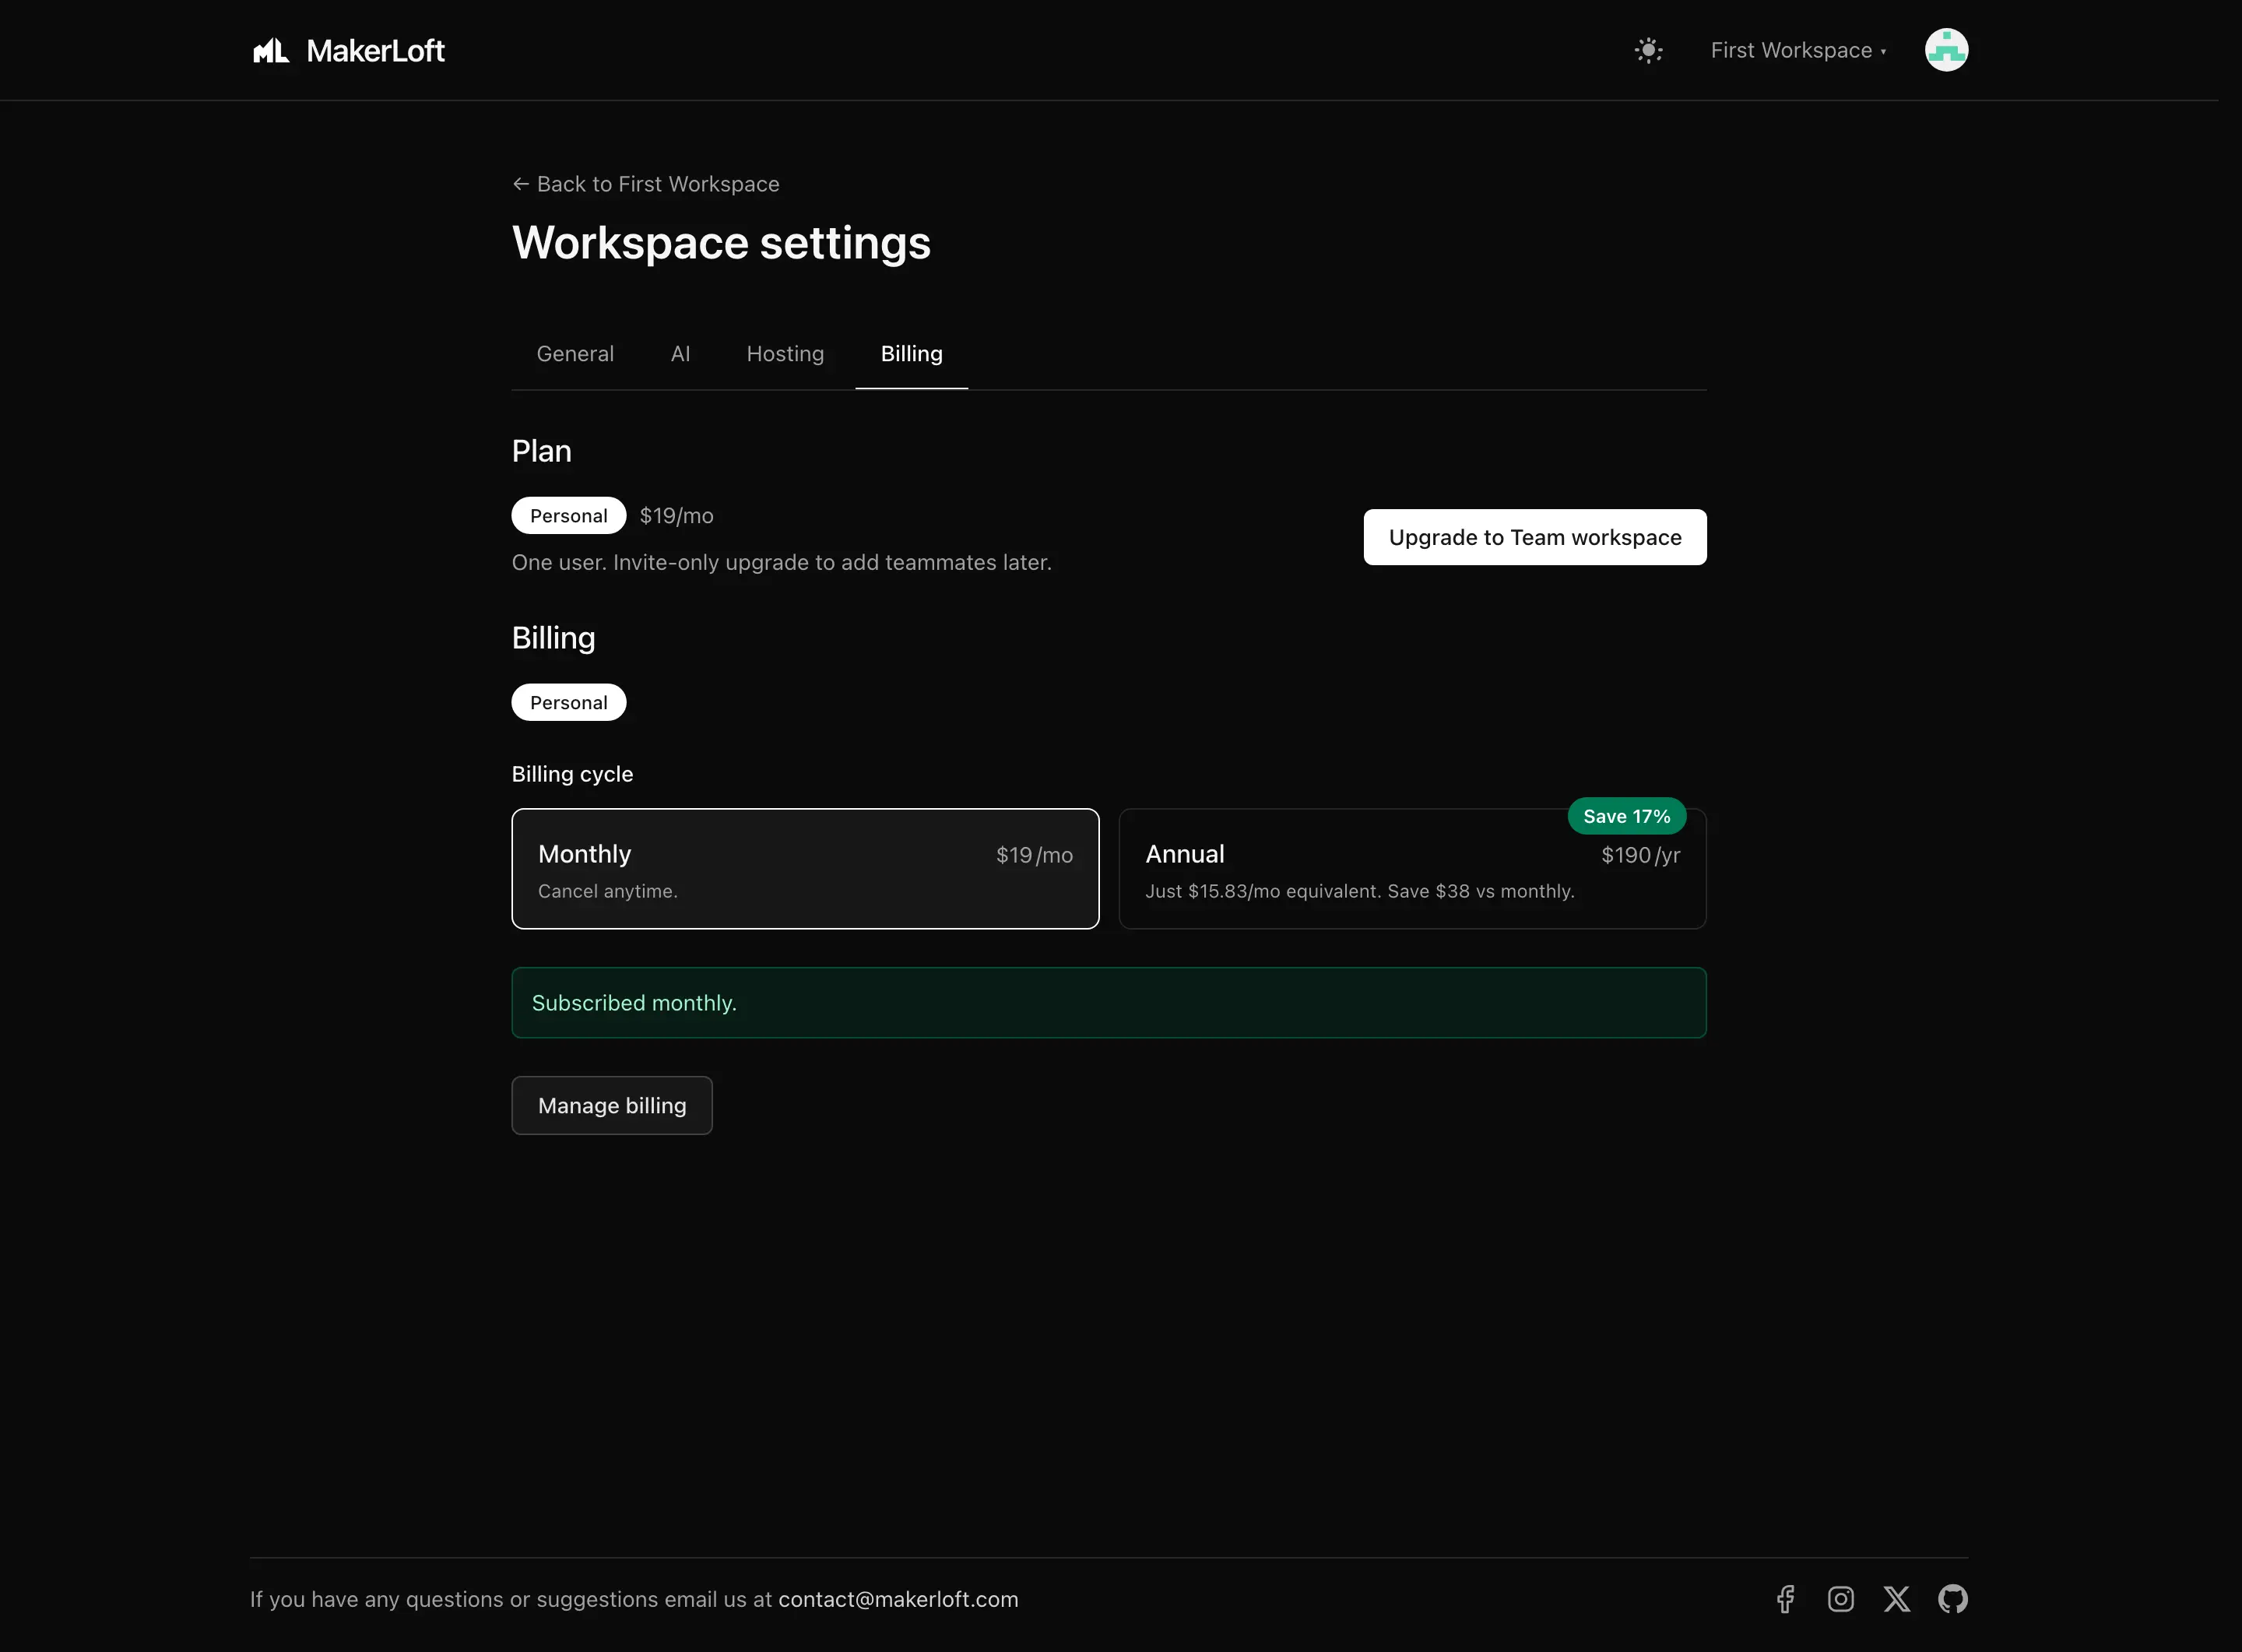Screen dimensions: 2242x1652
Task: Click the MakerLoft brand name
Action: tap(375, 50)
